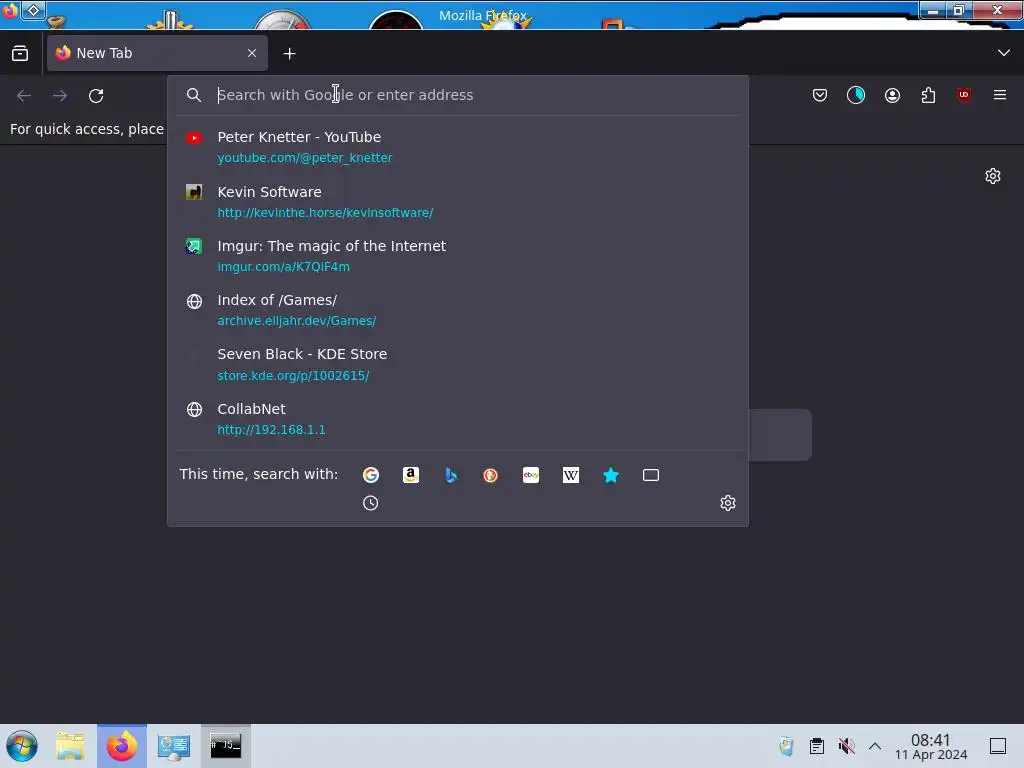Screen dimensions: 1024x768
Task: Go forward one page
Action: click(60, 95)
